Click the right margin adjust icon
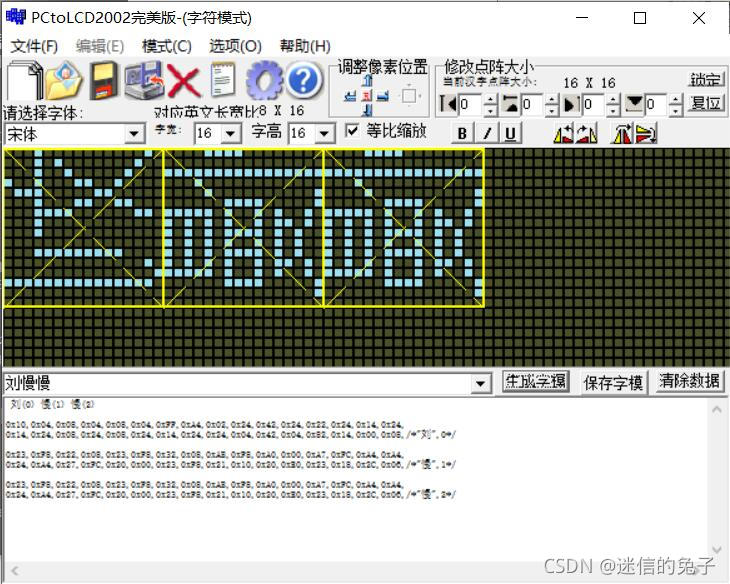The width and height of the screenshot is (730, 584). pos(572,104)
